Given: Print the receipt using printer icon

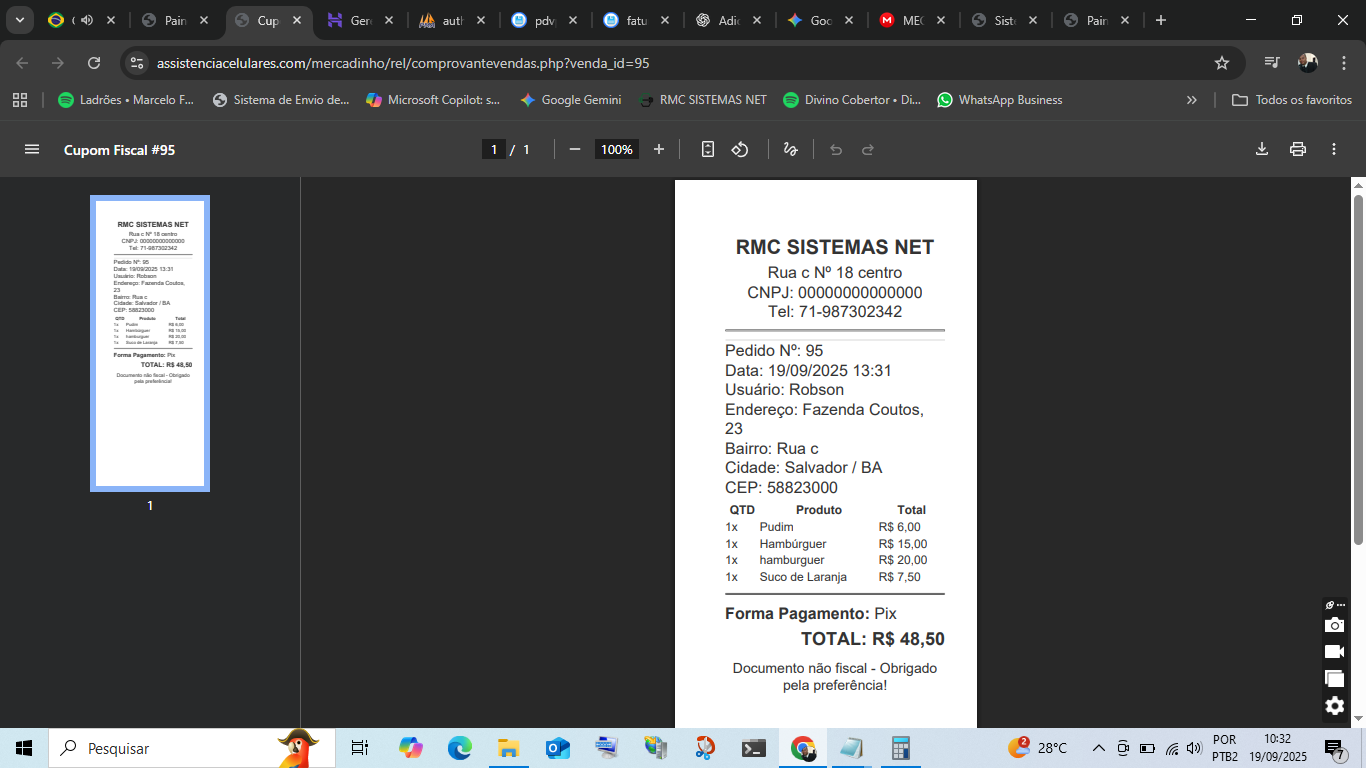Looking at the screenshot, I should tap(1298, 149).
